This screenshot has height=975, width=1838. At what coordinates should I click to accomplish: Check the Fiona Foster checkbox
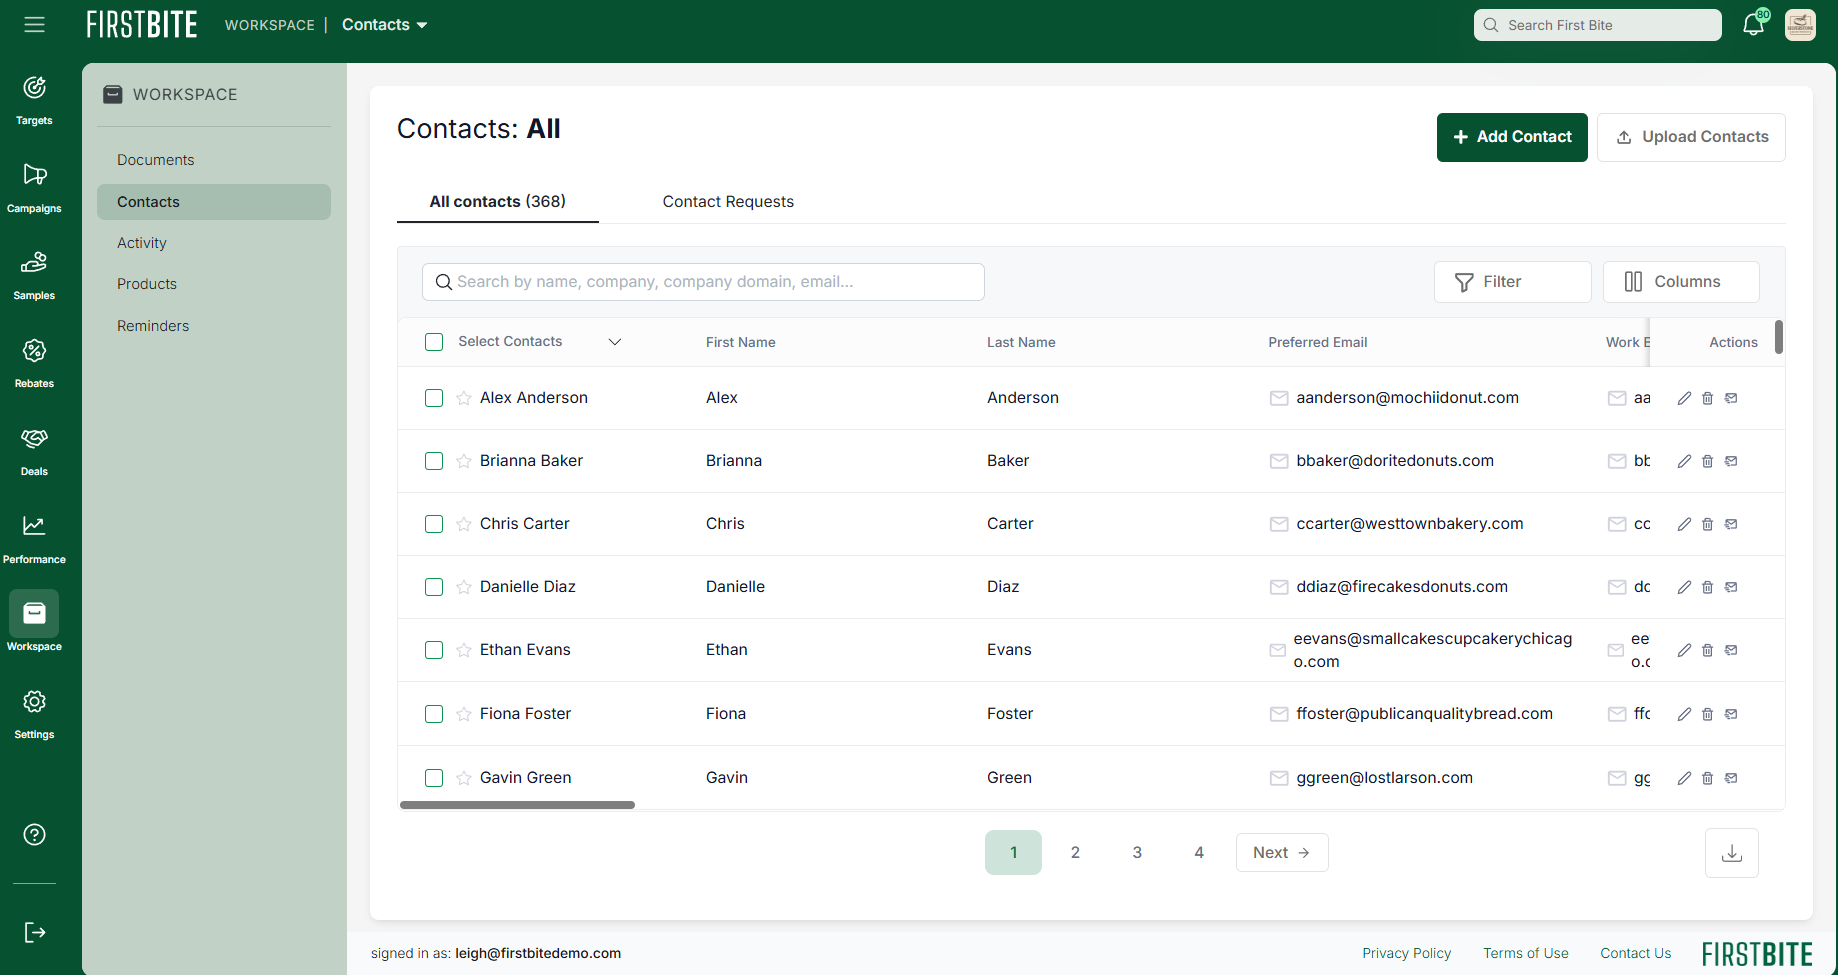tap(434, 714)
